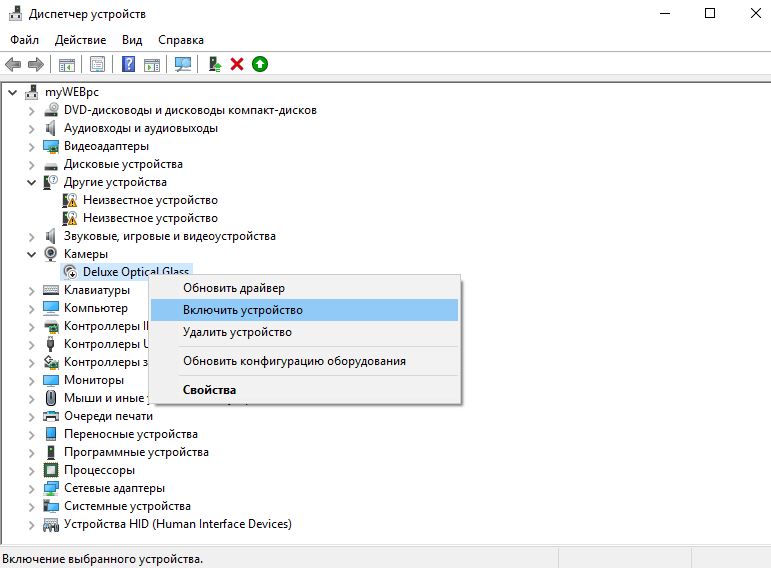Collapse the Камеры category
Viewport: 771px width, 568px height.
pyautogui.click(x=31, y=254)
